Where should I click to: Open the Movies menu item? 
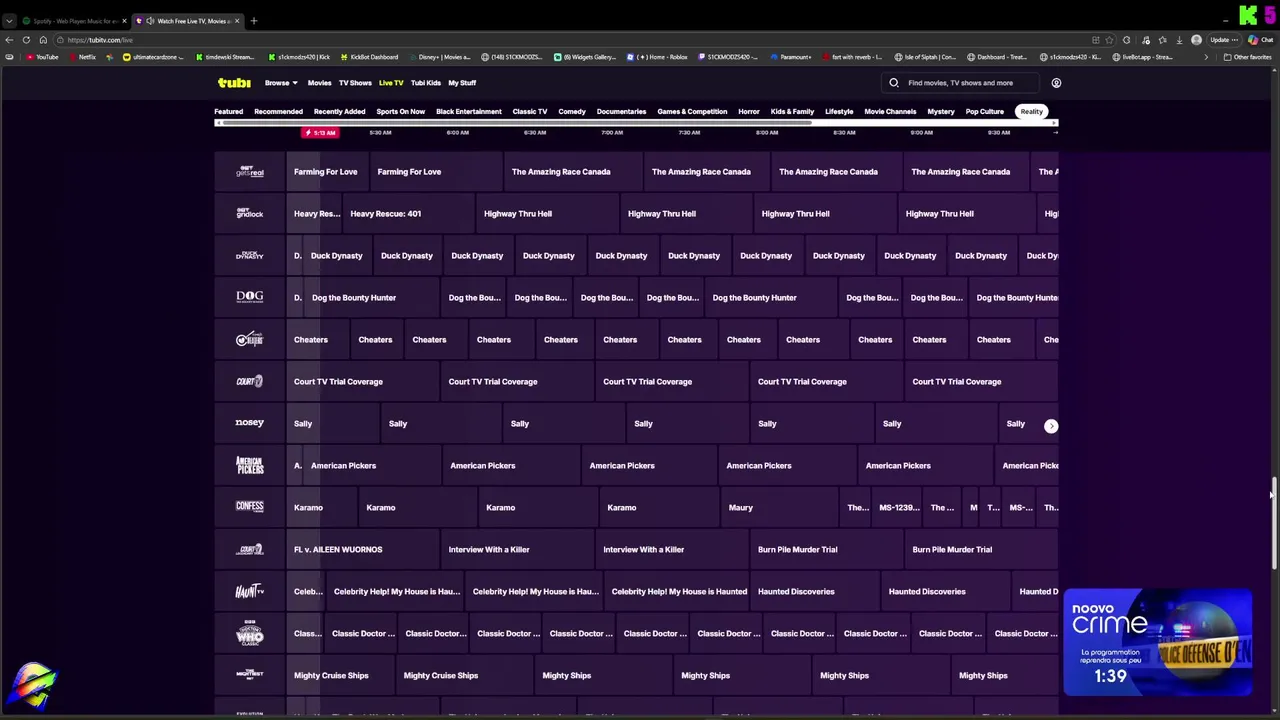[x=319, y=83]
